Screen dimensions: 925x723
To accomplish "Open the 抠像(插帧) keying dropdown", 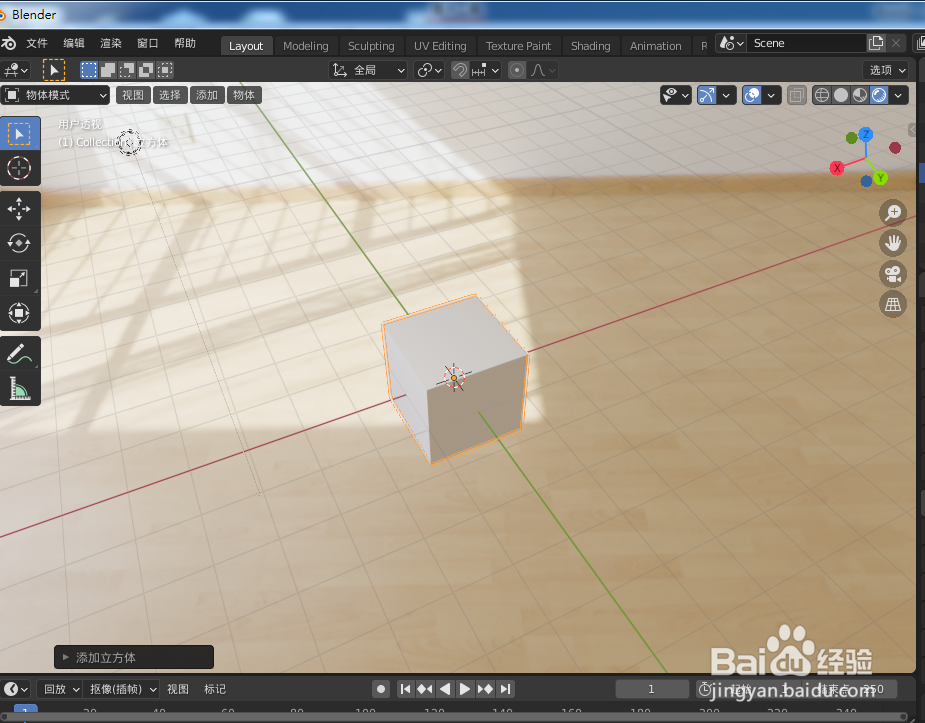I will pos(122,689).
